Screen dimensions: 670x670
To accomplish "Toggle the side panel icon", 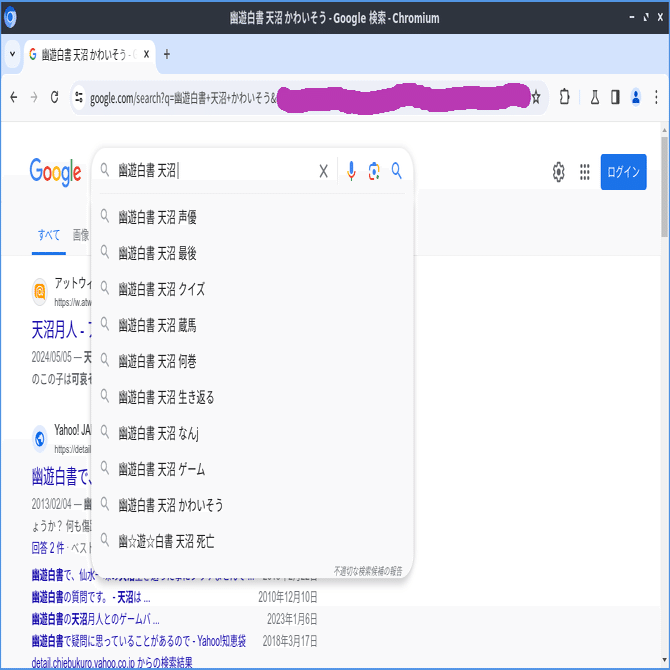I will click(615, 97).
